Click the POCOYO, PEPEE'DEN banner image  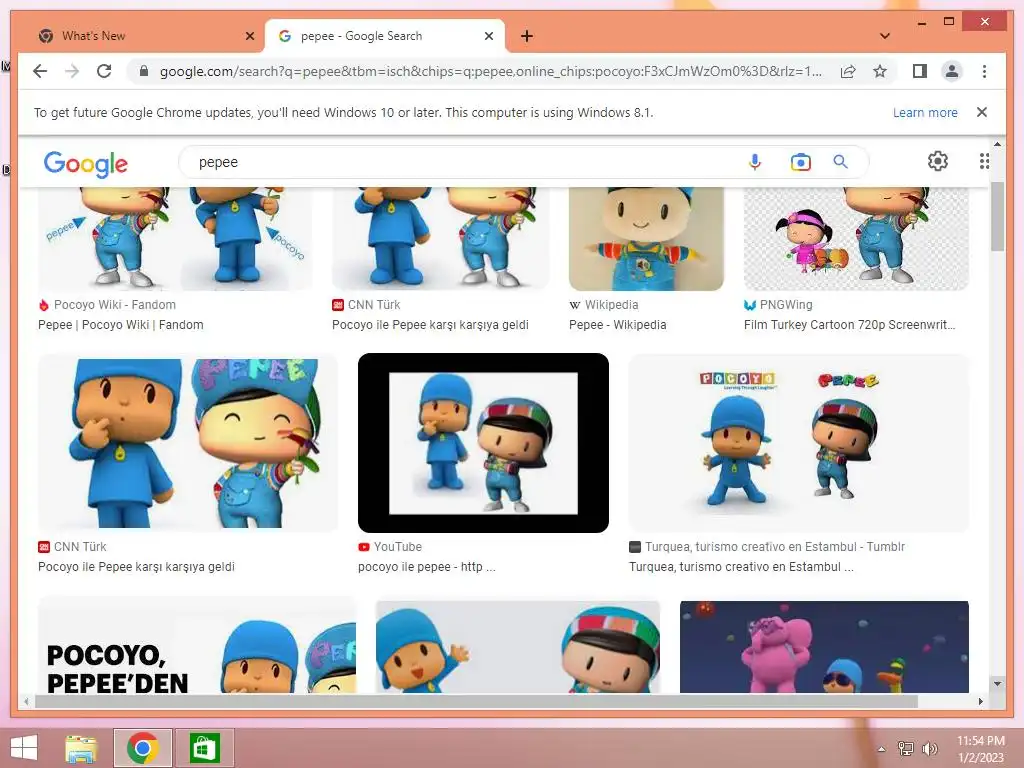click(197, 647)
